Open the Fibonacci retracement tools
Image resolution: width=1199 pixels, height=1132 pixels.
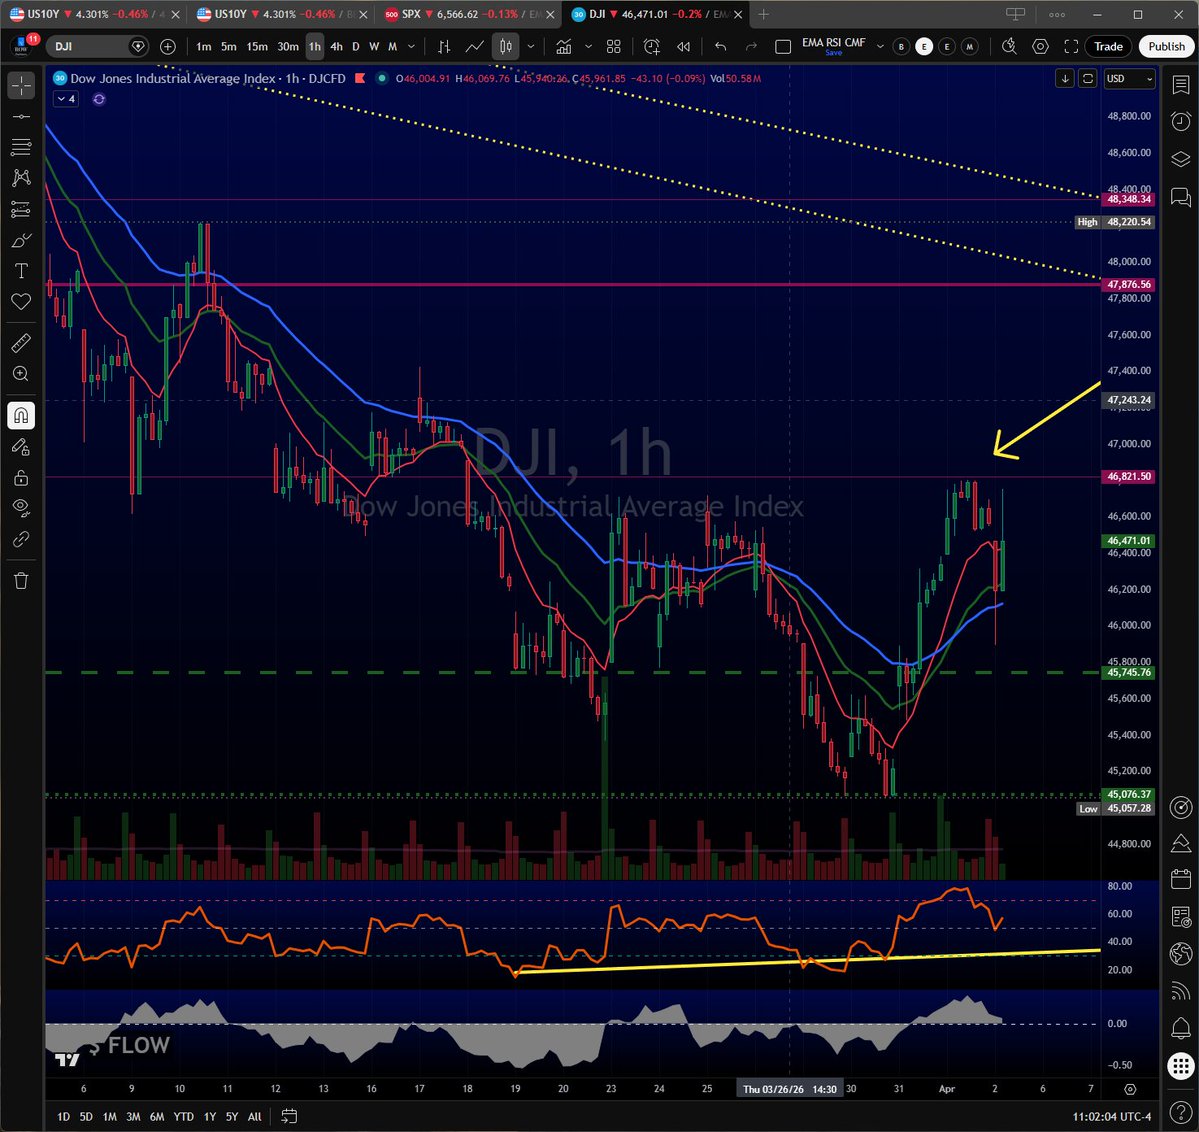tap(21, 147)
